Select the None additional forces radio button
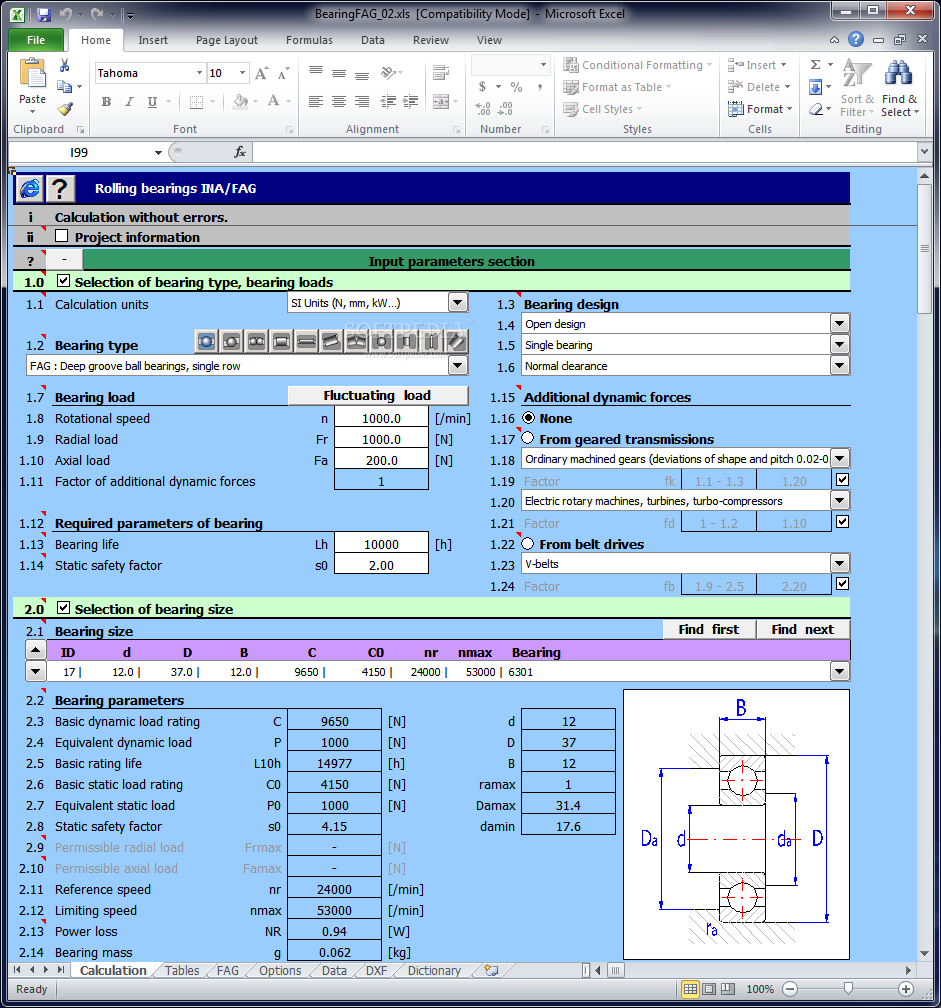The image size is (941, 1008). click(528, 418)
